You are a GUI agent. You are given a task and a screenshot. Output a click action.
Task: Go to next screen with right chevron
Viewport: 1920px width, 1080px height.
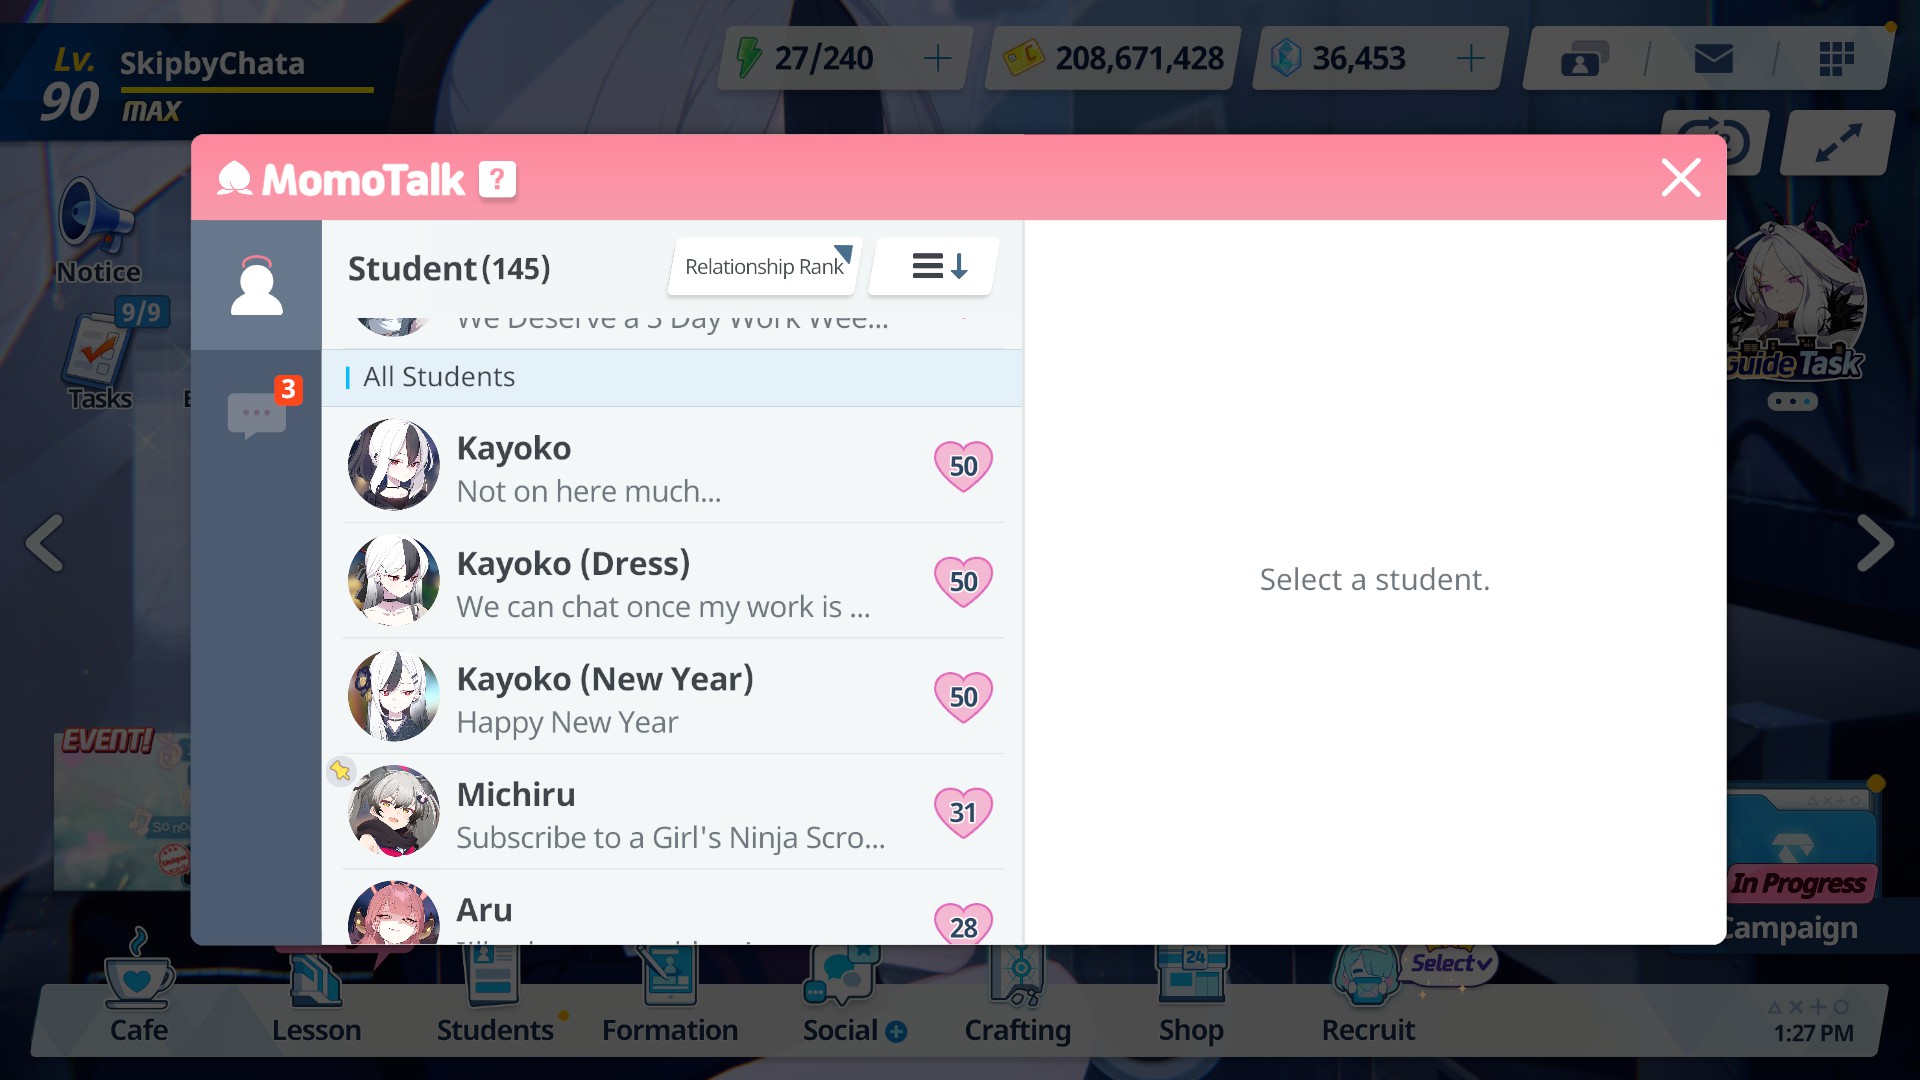pos(1874,544)
